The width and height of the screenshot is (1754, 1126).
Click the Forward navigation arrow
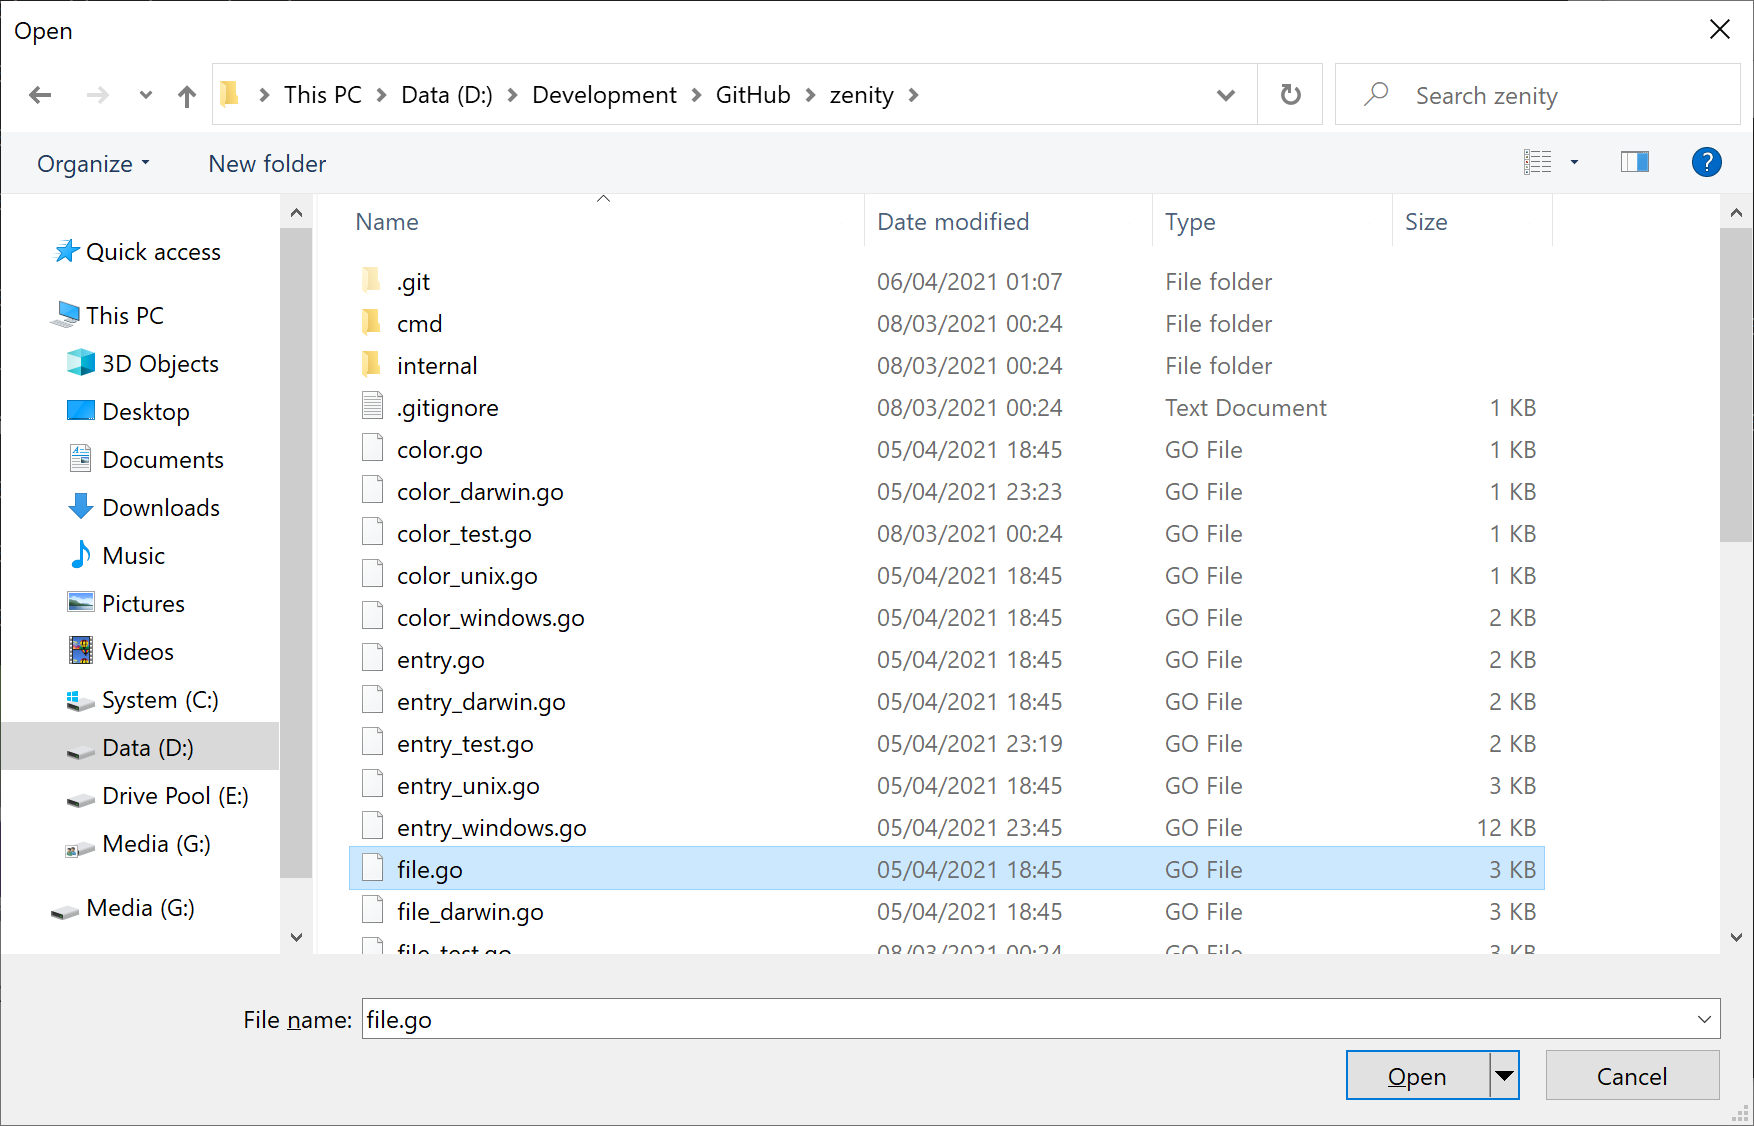(x=97, y=94)
